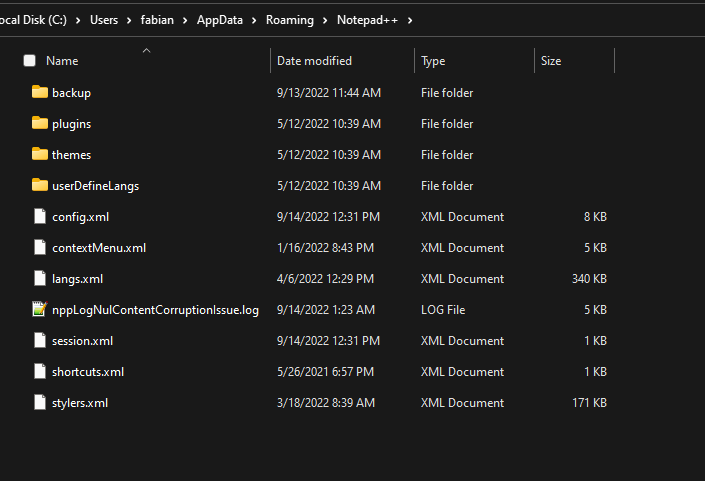Expand chevron after fabian breadcrumb
The width and height of the screenshot is (705, 481).
pyautogui.click(x=185, y=20)
